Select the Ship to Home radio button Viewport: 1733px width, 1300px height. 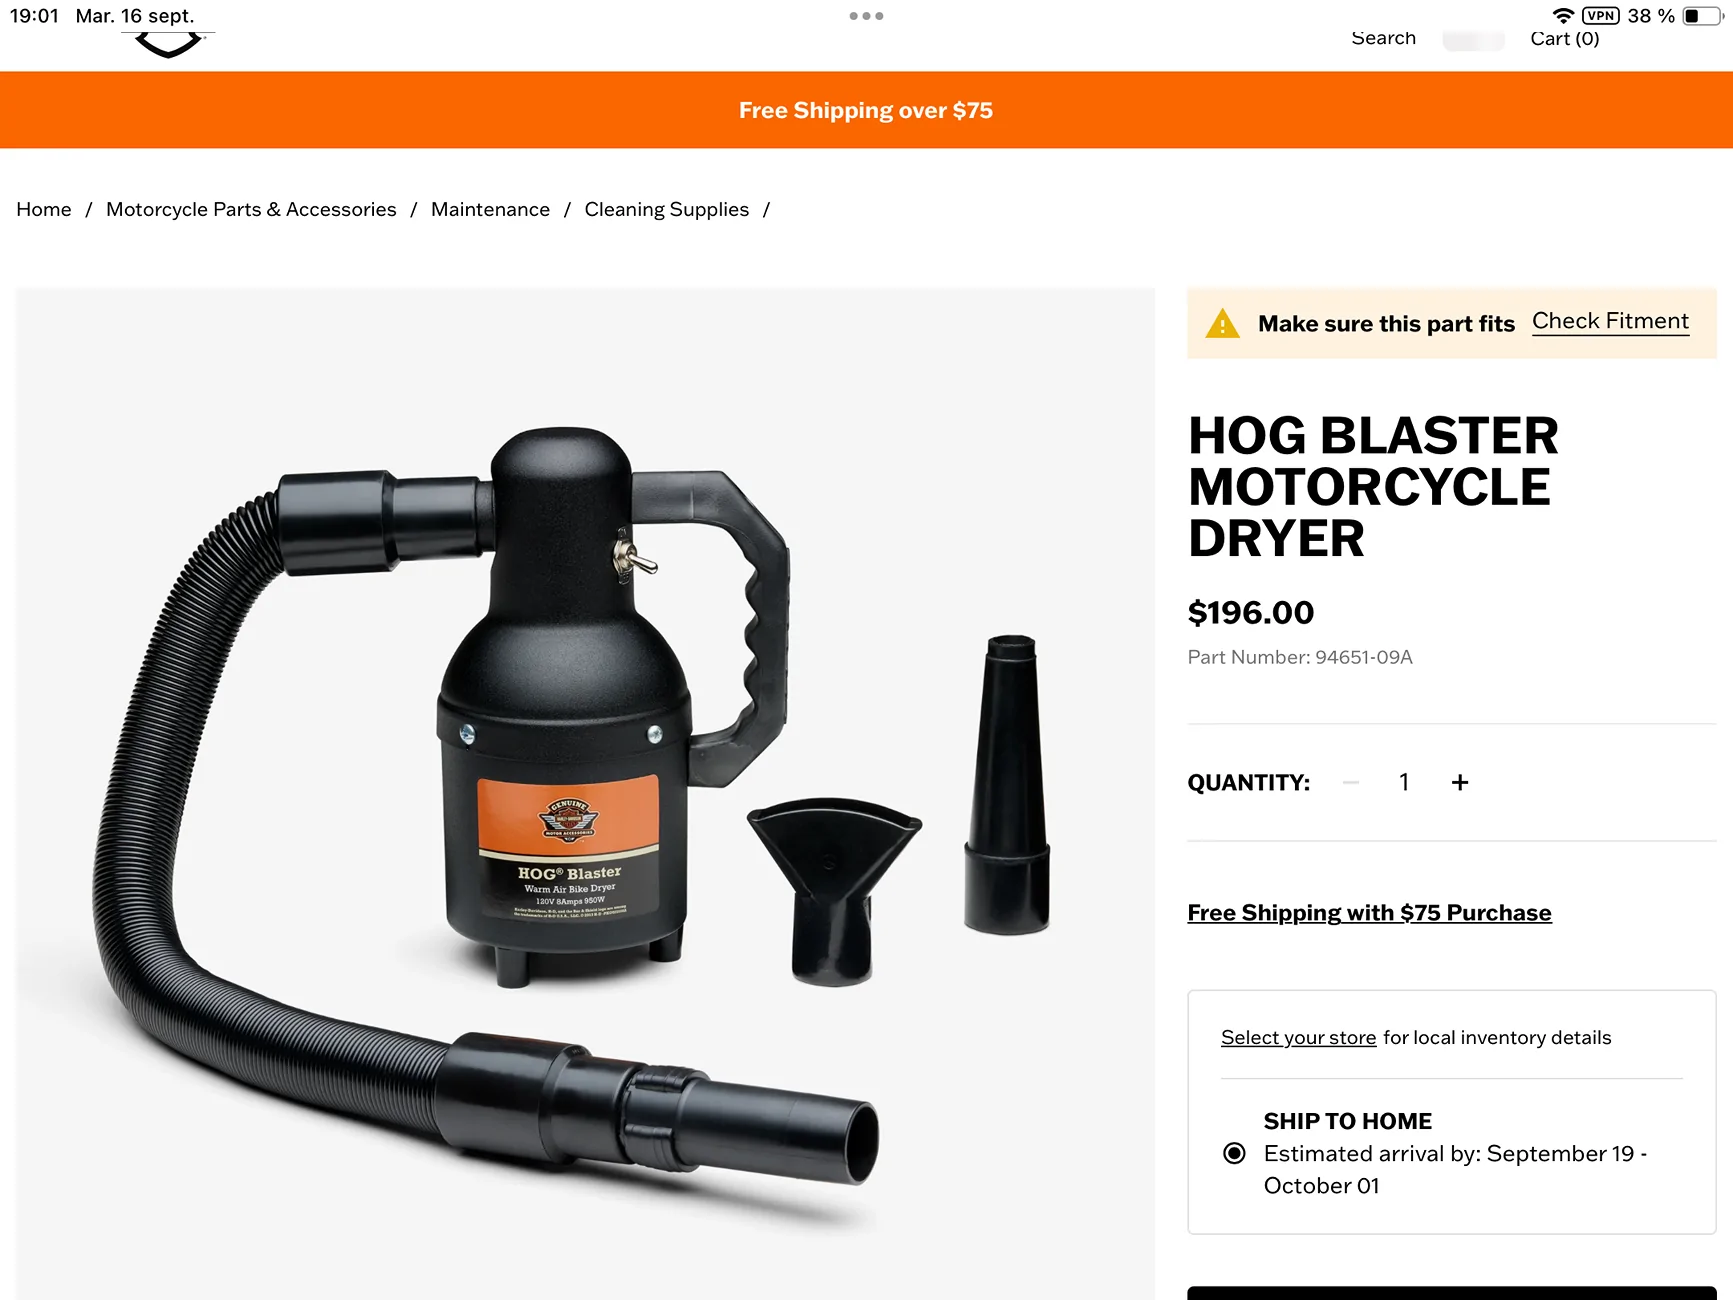1235,1153
